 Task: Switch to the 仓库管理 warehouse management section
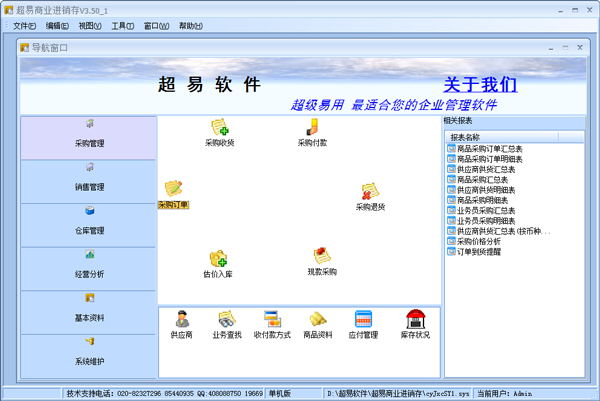click(89, 222)
